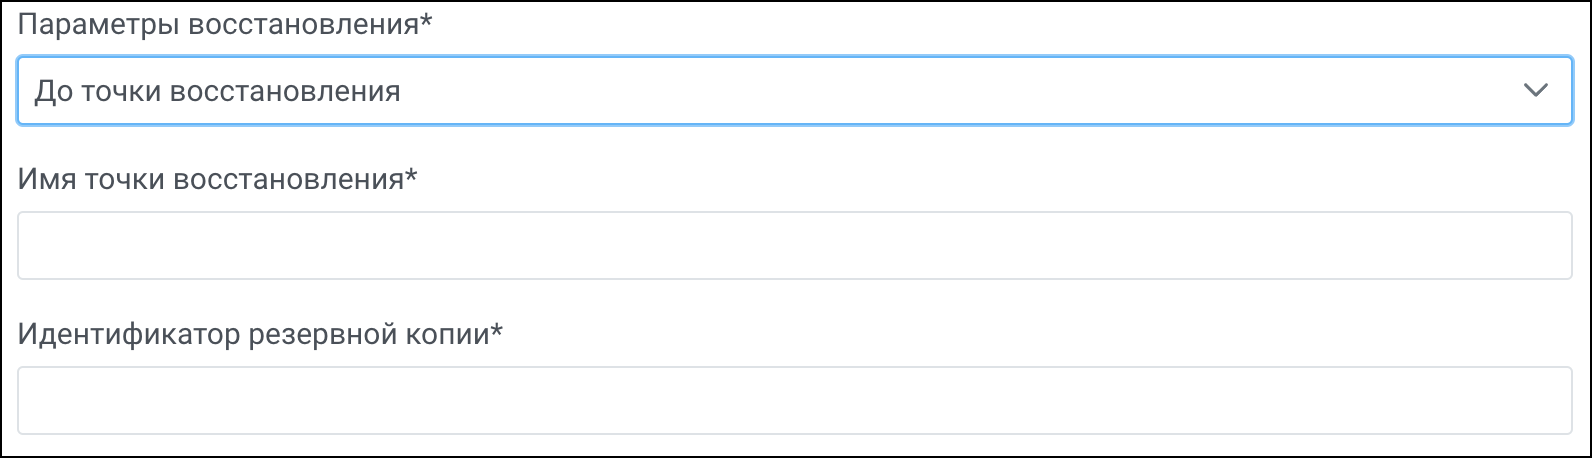Click the 'Идентификатор резервной копии' input field
The width and height of the screenshot is (1592, 458).
794,400
